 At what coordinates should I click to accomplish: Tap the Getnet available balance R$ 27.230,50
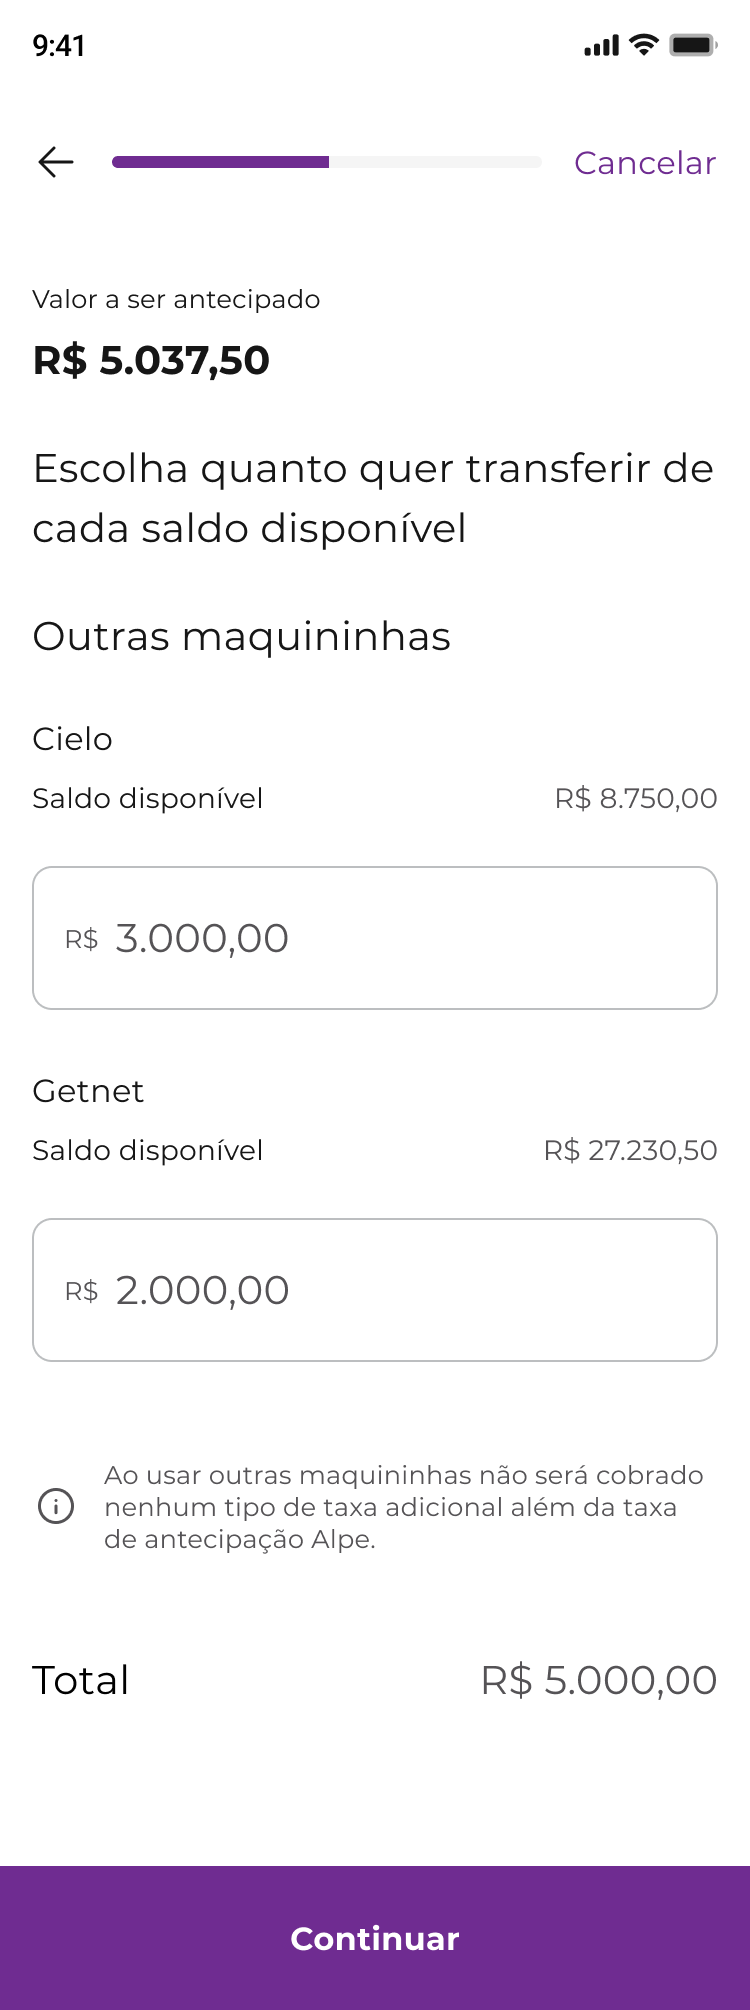631,1150
